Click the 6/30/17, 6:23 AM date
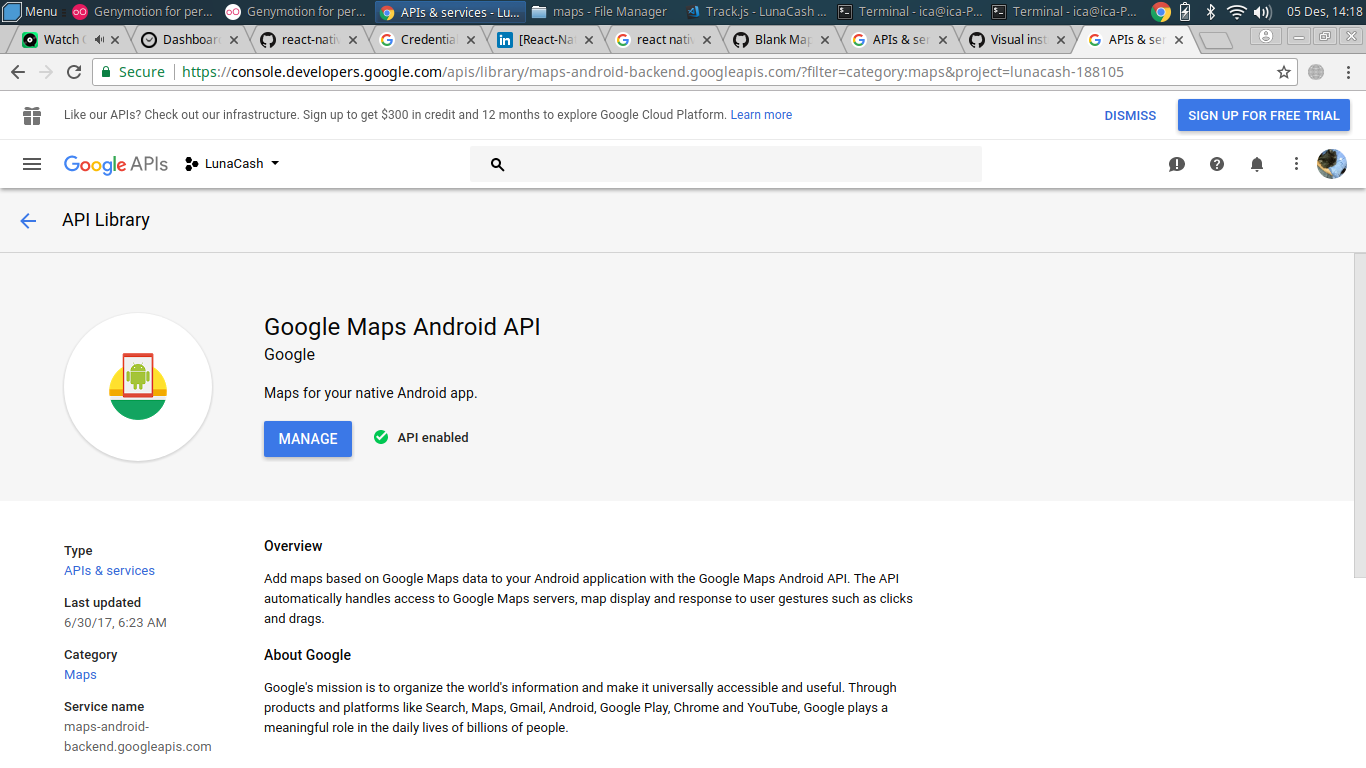Screen dimensions: 1366x768 [x=115, y=623]
